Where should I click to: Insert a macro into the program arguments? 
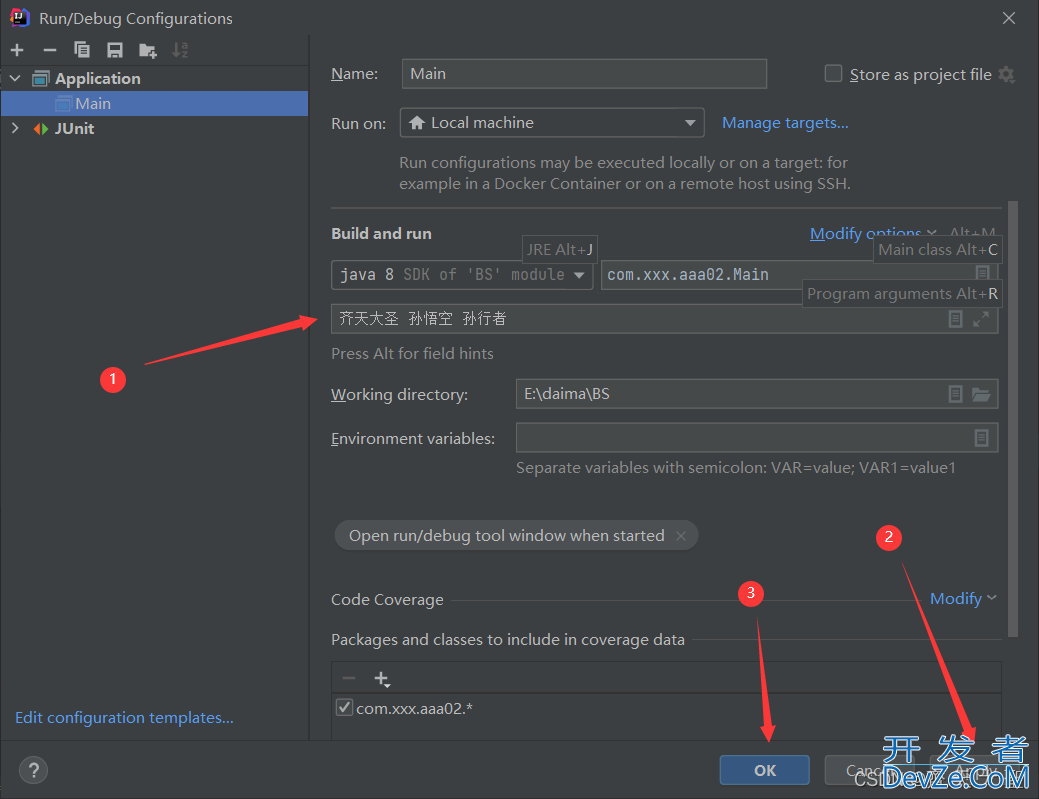pyautogui.click(x=956, y=319)
